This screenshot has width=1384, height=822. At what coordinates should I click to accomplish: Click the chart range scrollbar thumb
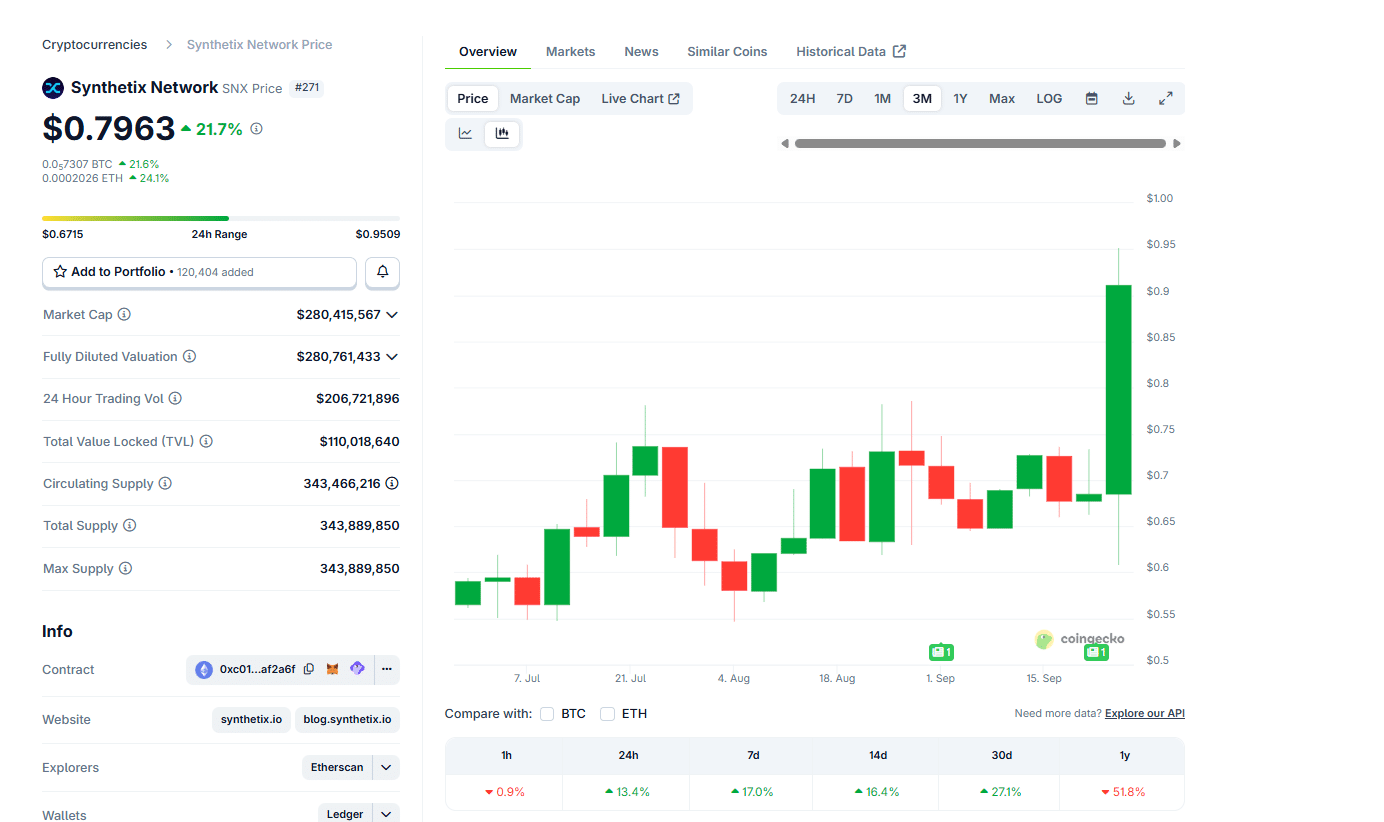point(980,144)
